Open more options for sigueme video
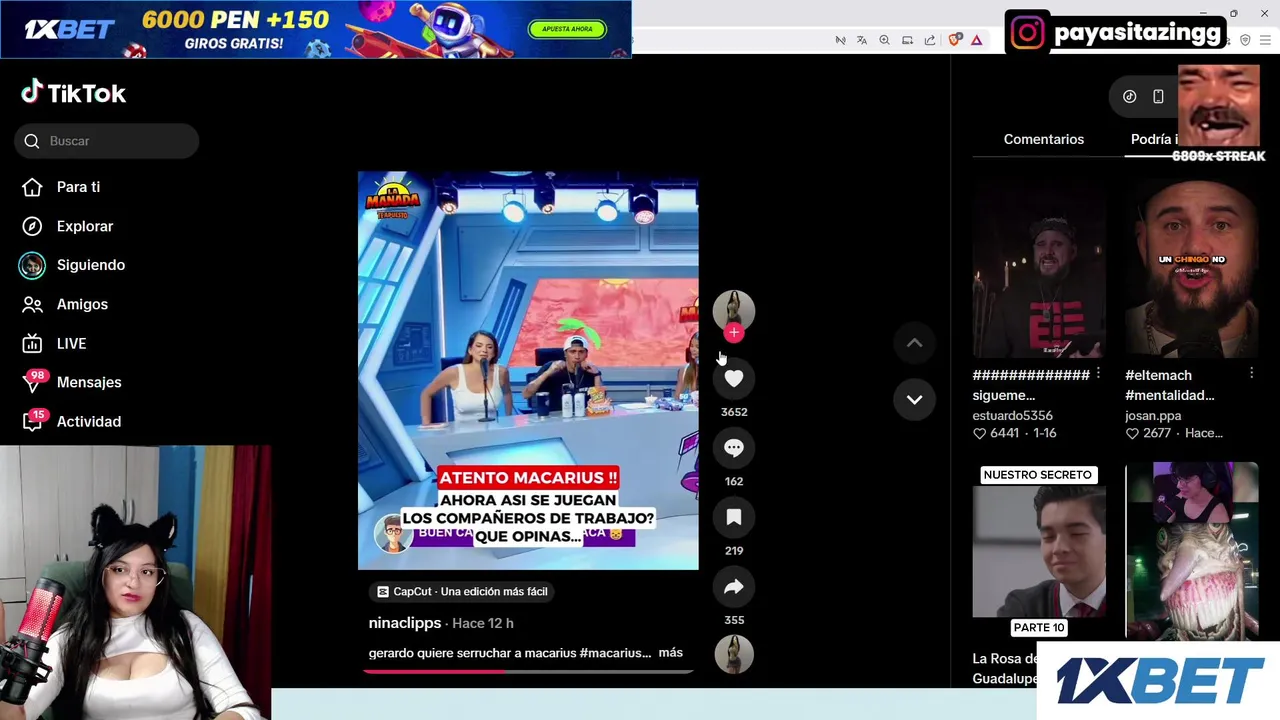The height and width of the screenshot is (720, 1280). point(1098,373)
